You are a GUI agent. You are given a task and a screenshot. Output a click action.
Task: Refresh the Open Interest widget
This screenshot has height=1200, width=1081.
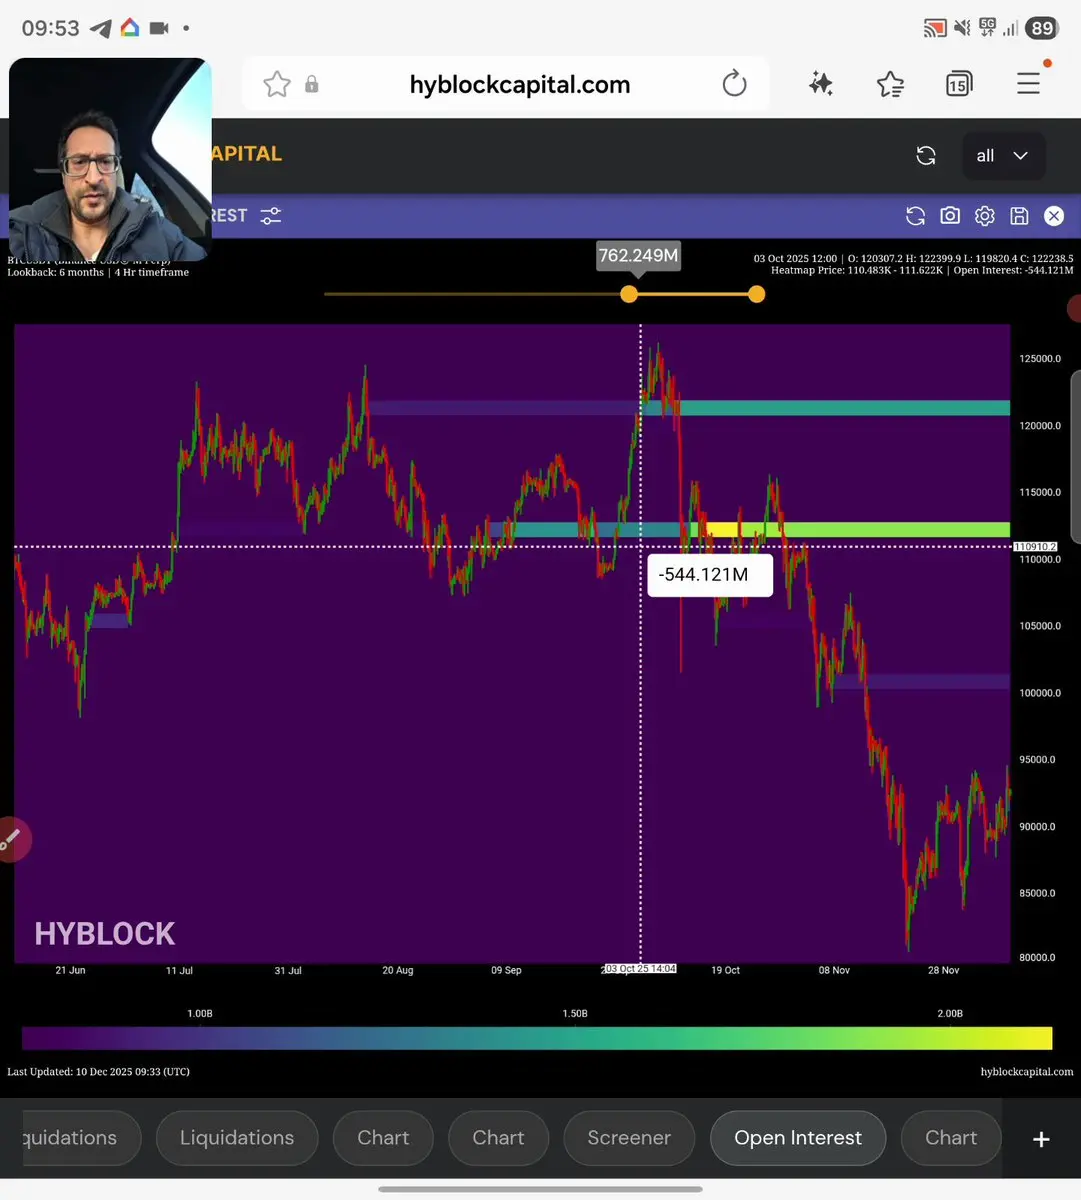point(915,216)
